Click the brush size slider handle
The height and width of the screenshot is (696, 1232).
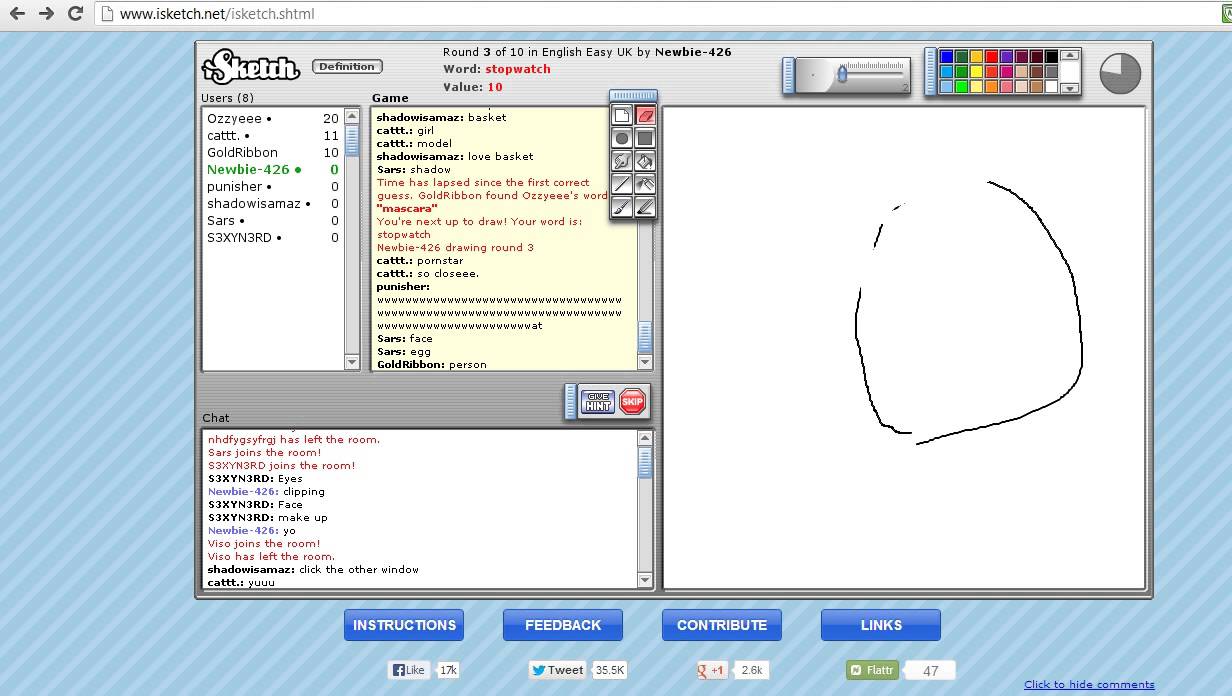point(842,73)
